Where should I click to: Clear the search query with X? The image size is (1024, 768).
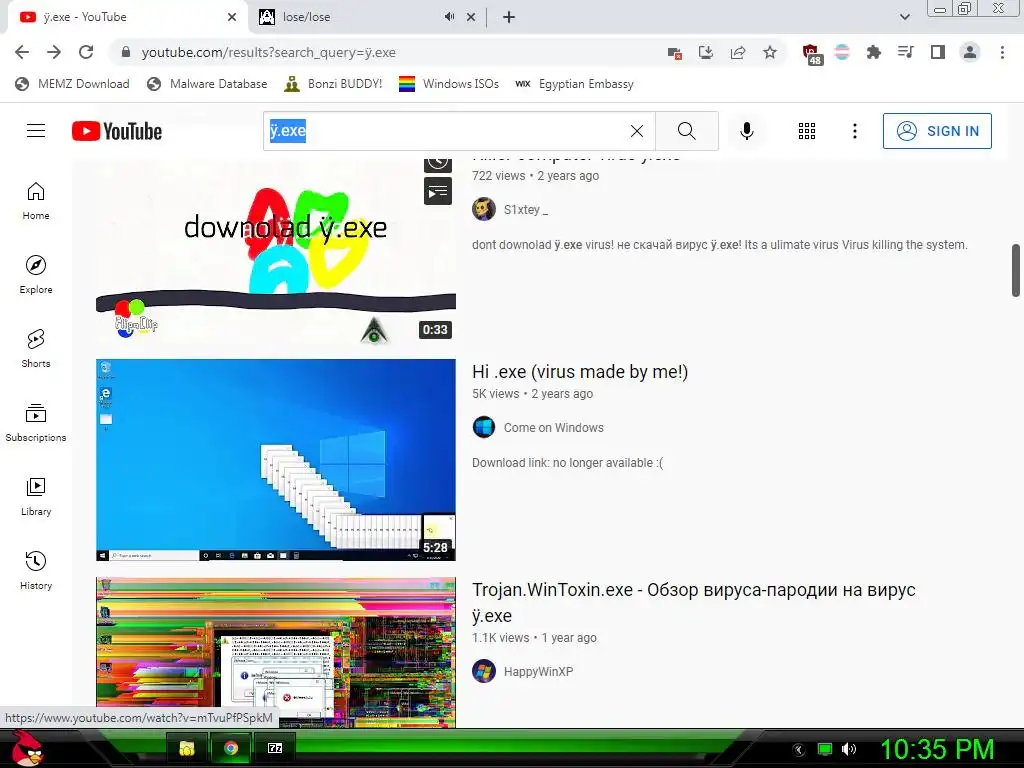pos(637,131)
